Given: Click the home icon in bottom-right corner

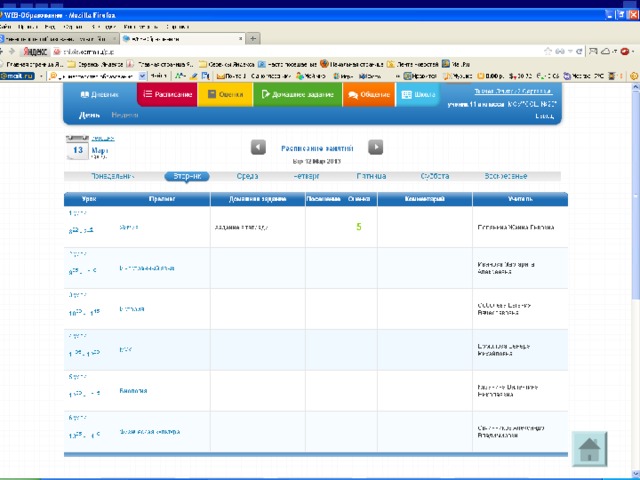Looking at the screenshot, I should pos(589,448).
